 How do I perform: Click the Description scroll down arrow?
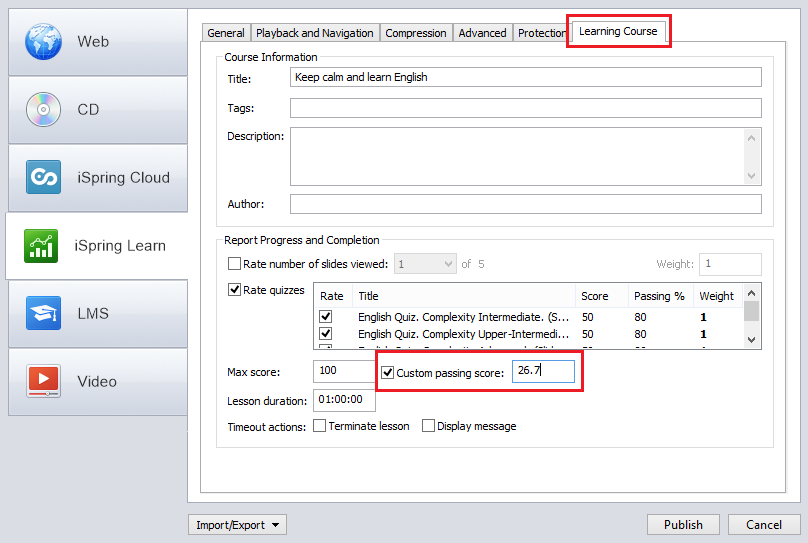(751, 176)
